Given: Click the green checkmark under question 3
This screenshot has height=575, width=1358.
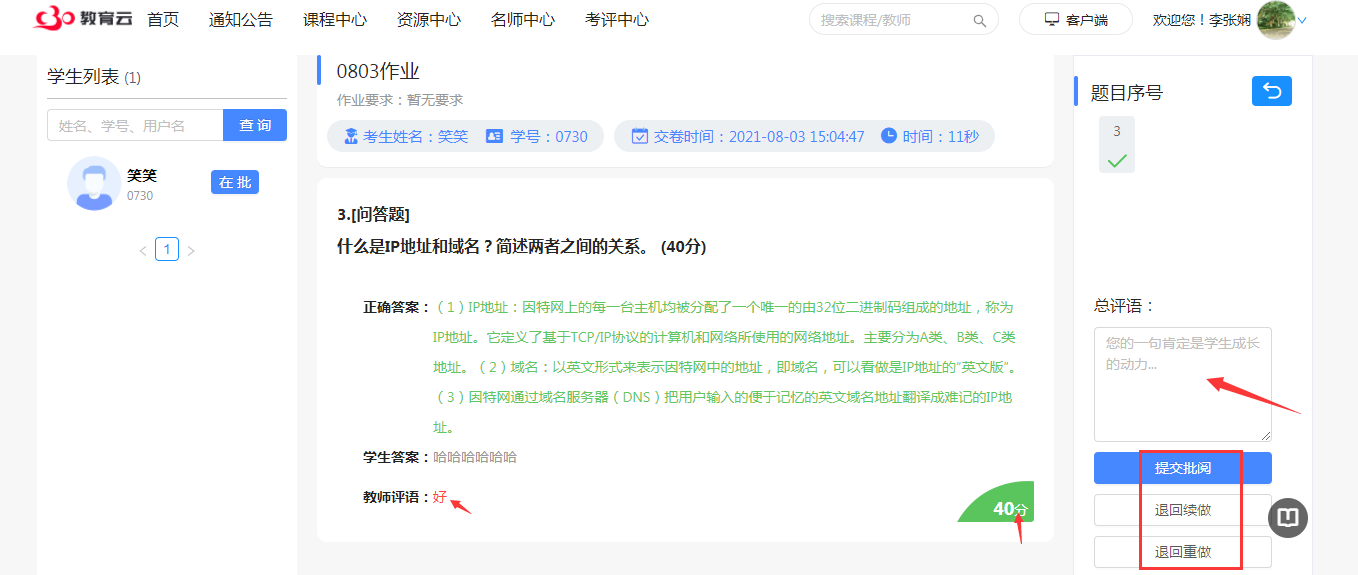Looking at the screenshot, I should click(x=1117, y=160).
